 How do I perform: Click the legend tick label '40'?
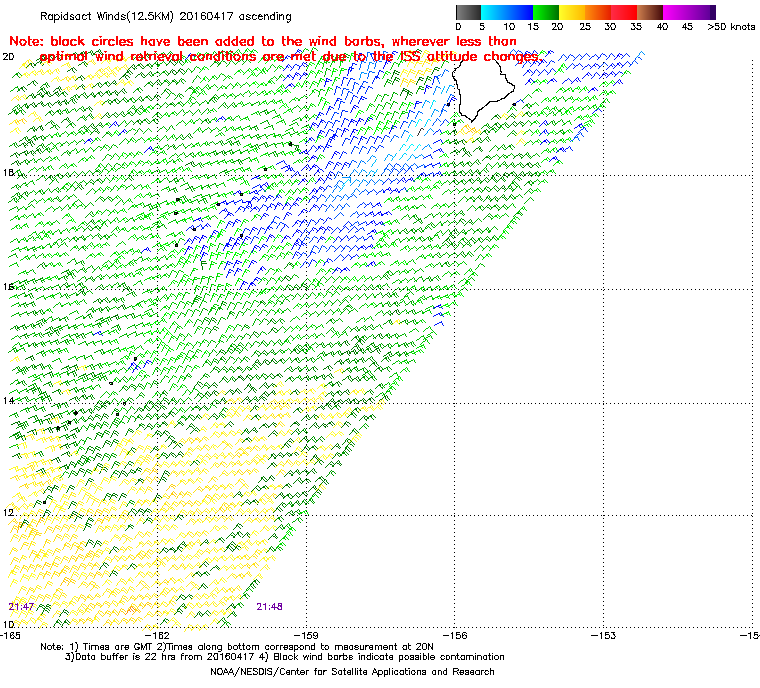tap(662, 27)
